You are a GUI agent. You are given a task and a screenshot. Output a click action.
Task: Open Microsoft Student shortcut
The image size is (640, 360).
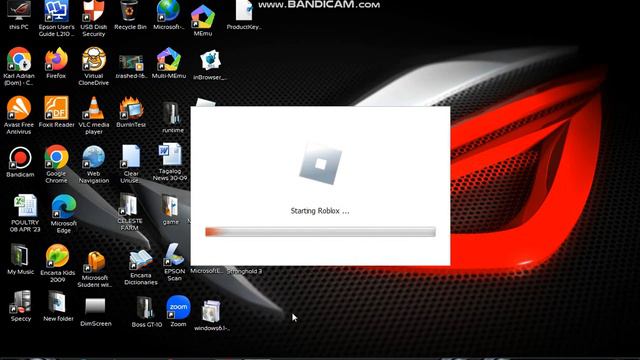point(94,269)
